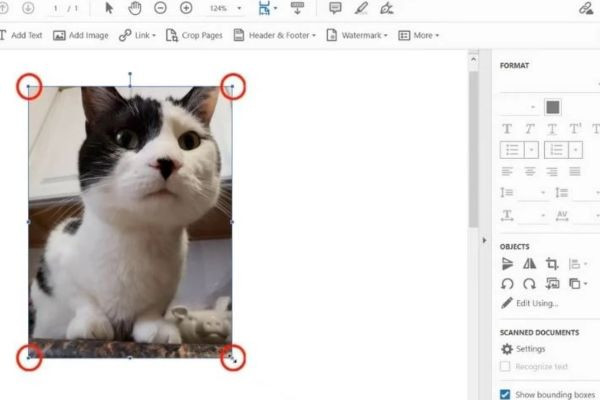Viewport: 600px width, 400px height.
Task: Center align the text
Action: [x=530, y=171]
